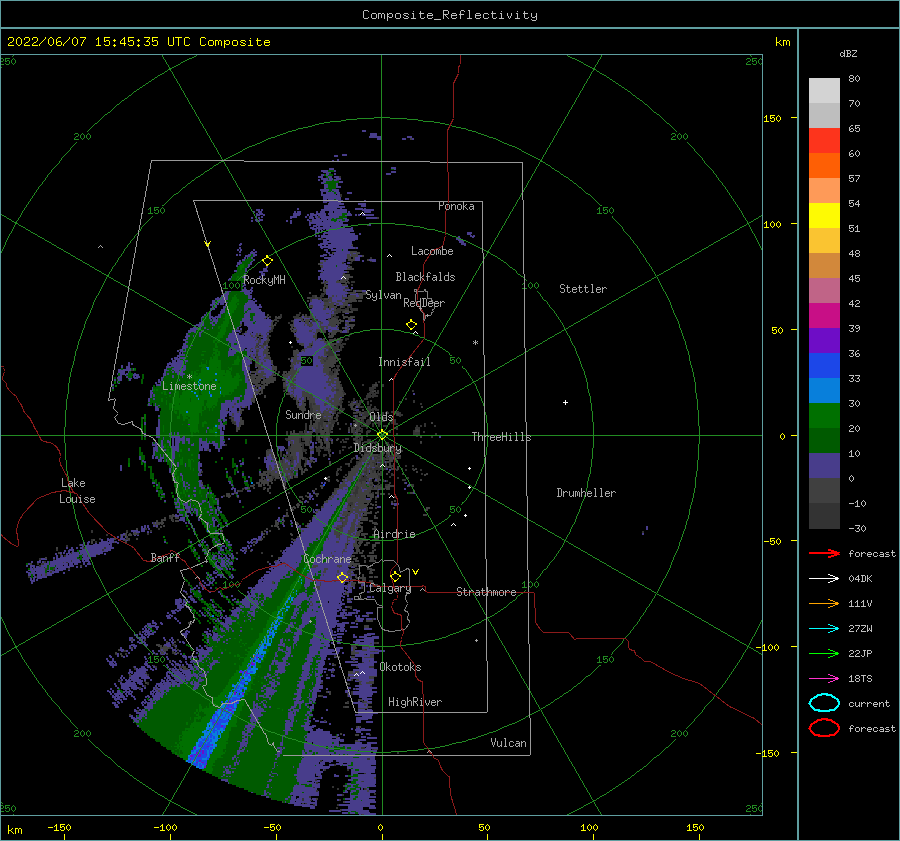Select the white 04DK arrow legend icon
Viewport: 900px width, 841px height.
point(824,579)
